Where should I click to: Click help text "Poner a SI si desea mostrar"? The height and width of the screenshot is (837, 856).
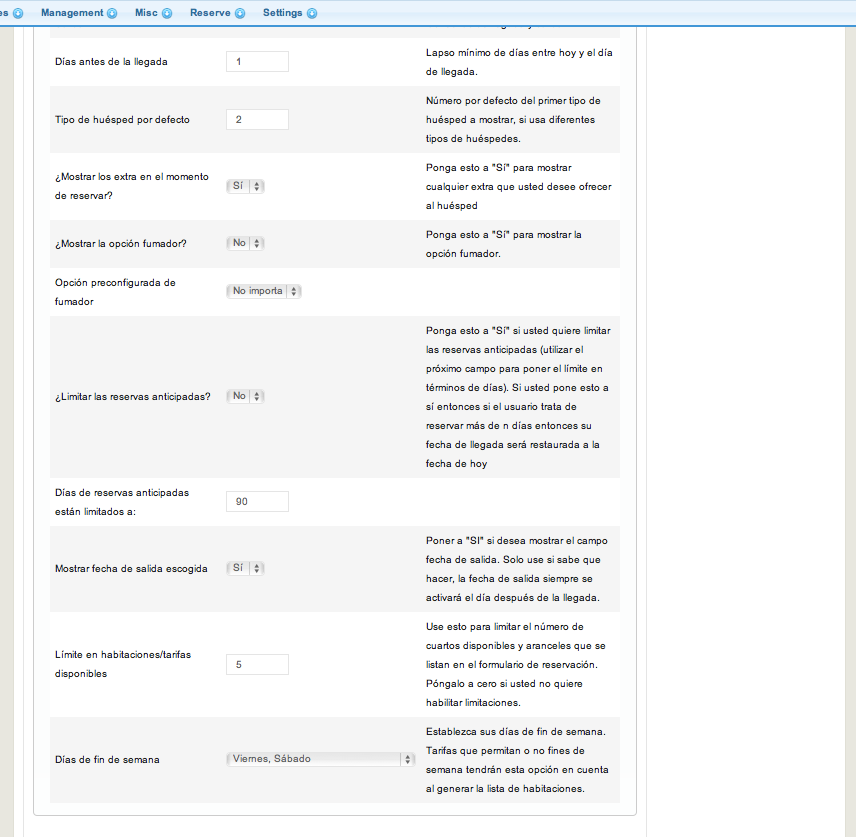tap(517, 569)
